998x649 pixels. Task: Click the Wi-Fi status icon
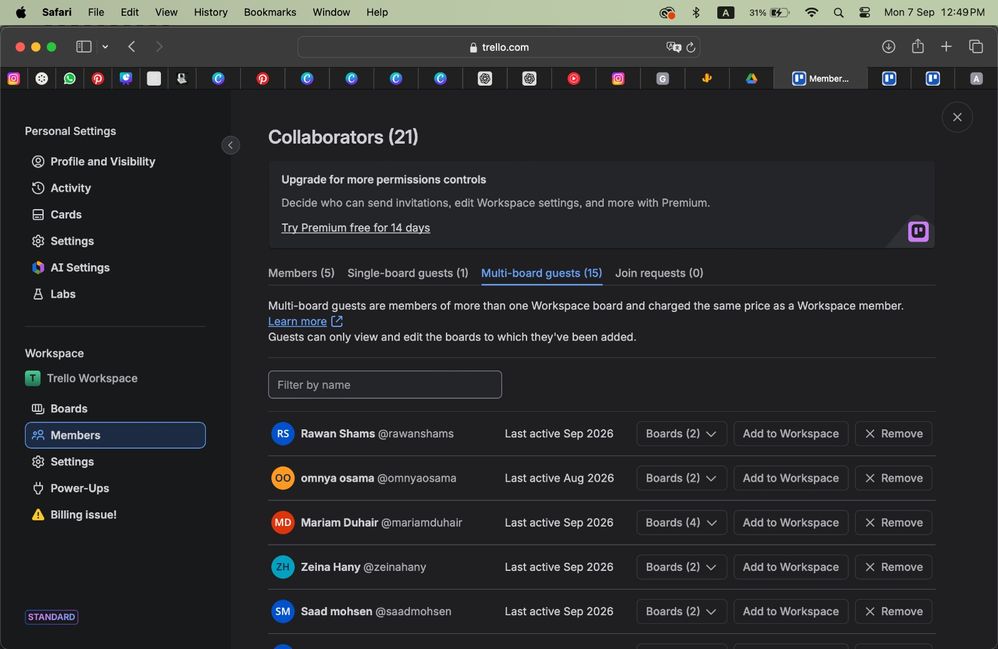coord(811,12)
